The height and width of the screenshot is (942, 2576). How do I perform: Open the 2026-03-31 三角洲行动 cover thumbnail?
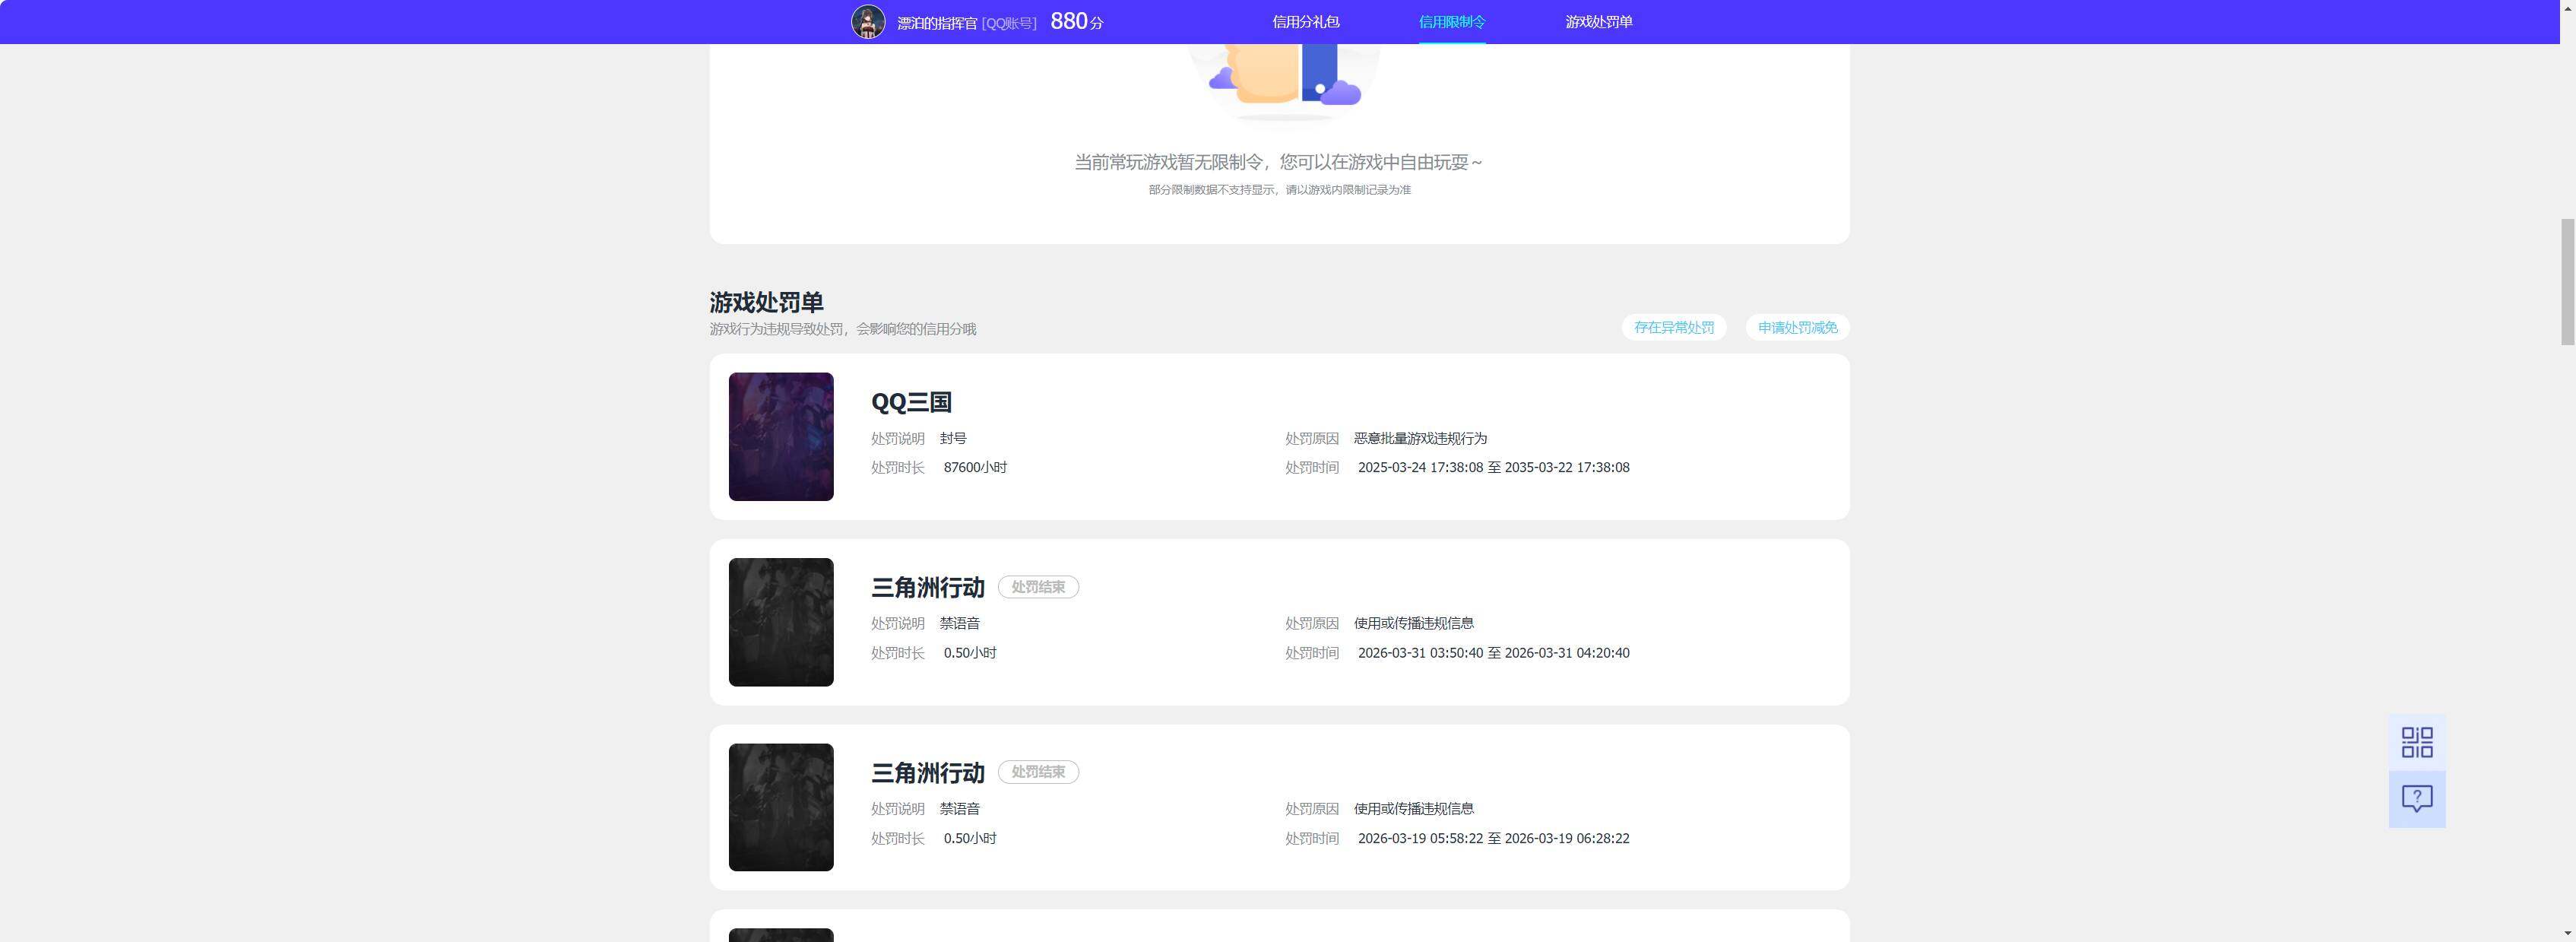781,622
